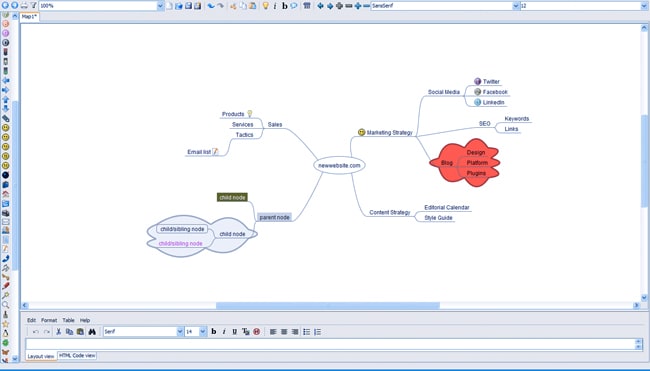Open the SansSerif font dropdown arrow
The height and width of the screenshot is (371, 650).
click(x=516, y=6)
